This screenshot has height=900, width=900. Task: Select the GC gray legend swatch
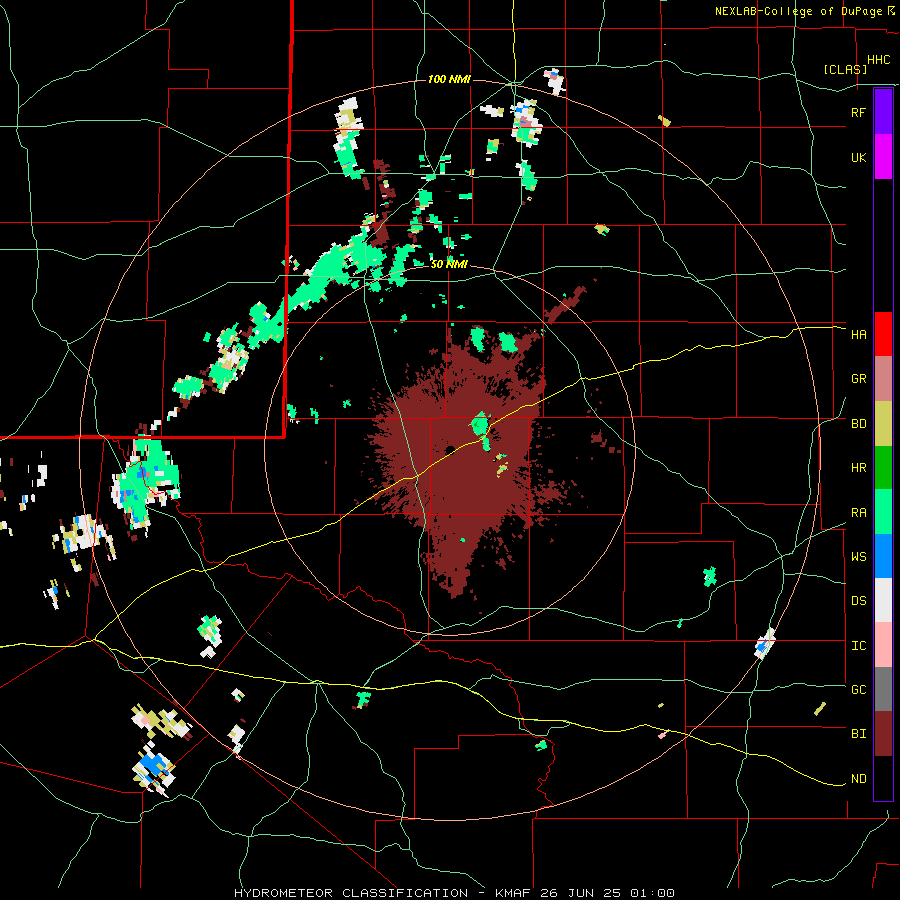tap(883, 689)
